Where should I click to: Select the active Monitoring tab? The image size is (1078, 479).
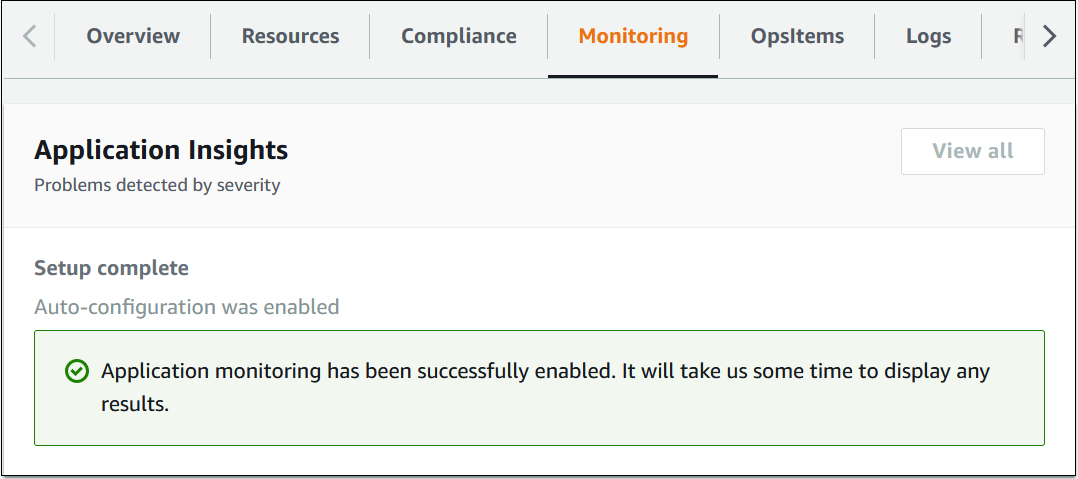pyautogui.click(x=633, y=37)
